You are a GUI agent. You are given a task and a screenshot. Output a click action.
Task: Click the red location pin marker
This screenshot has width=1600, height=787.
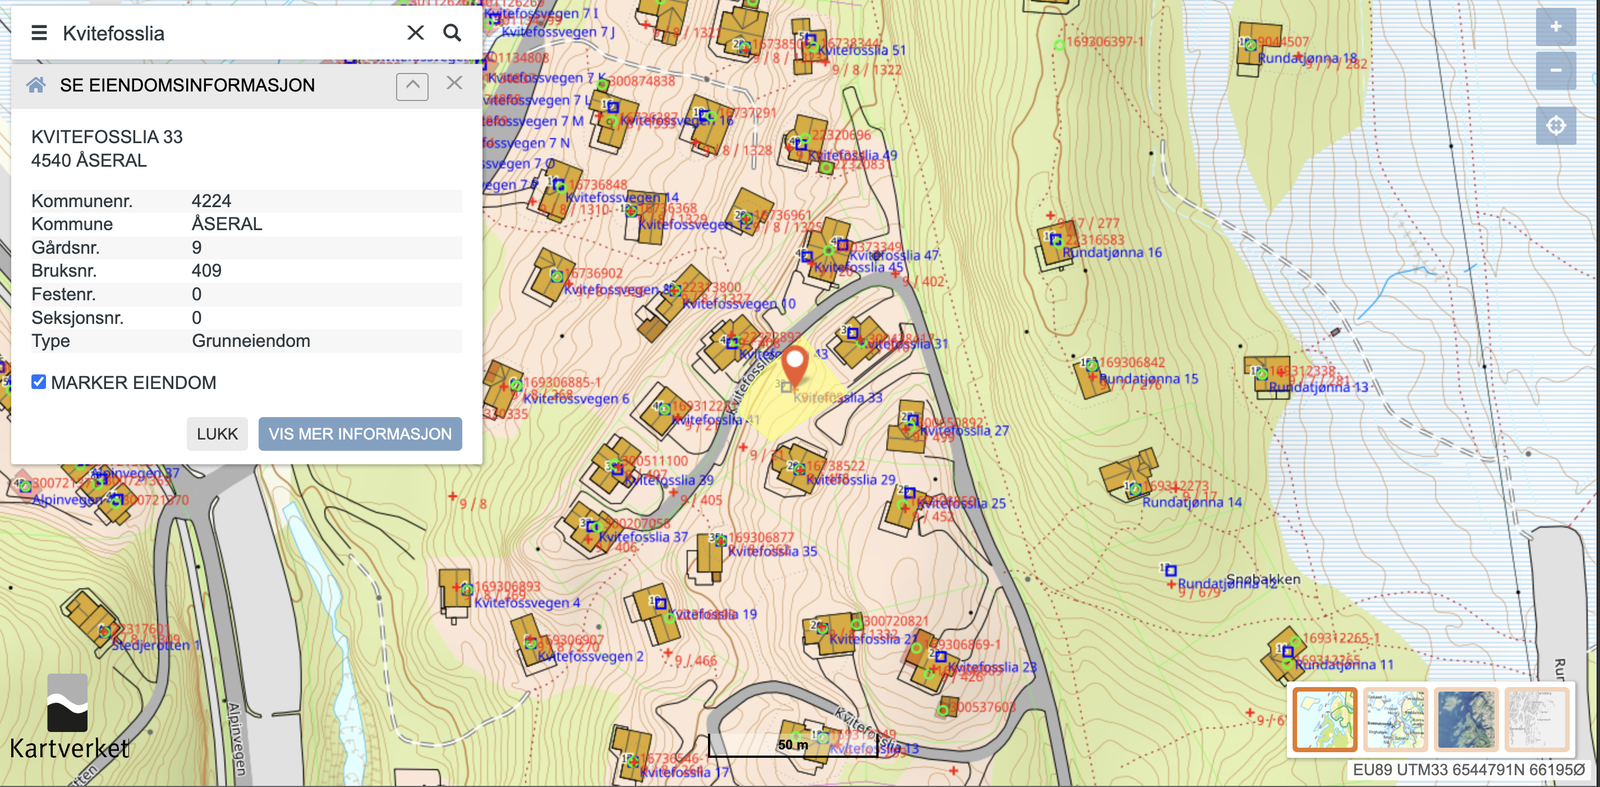(x=795, y=367)
